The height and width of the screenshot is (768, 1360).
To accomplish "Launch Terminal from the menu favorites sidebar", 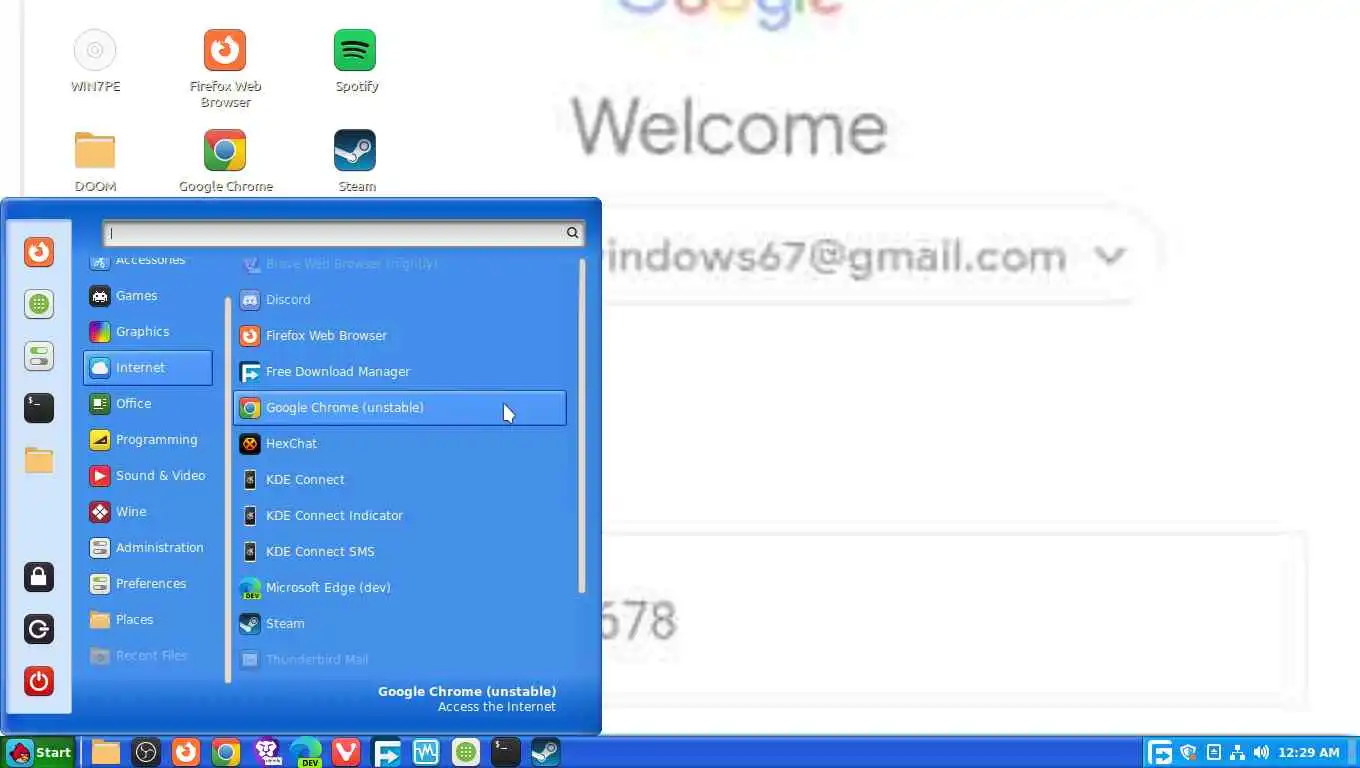I will coord(39,408).
